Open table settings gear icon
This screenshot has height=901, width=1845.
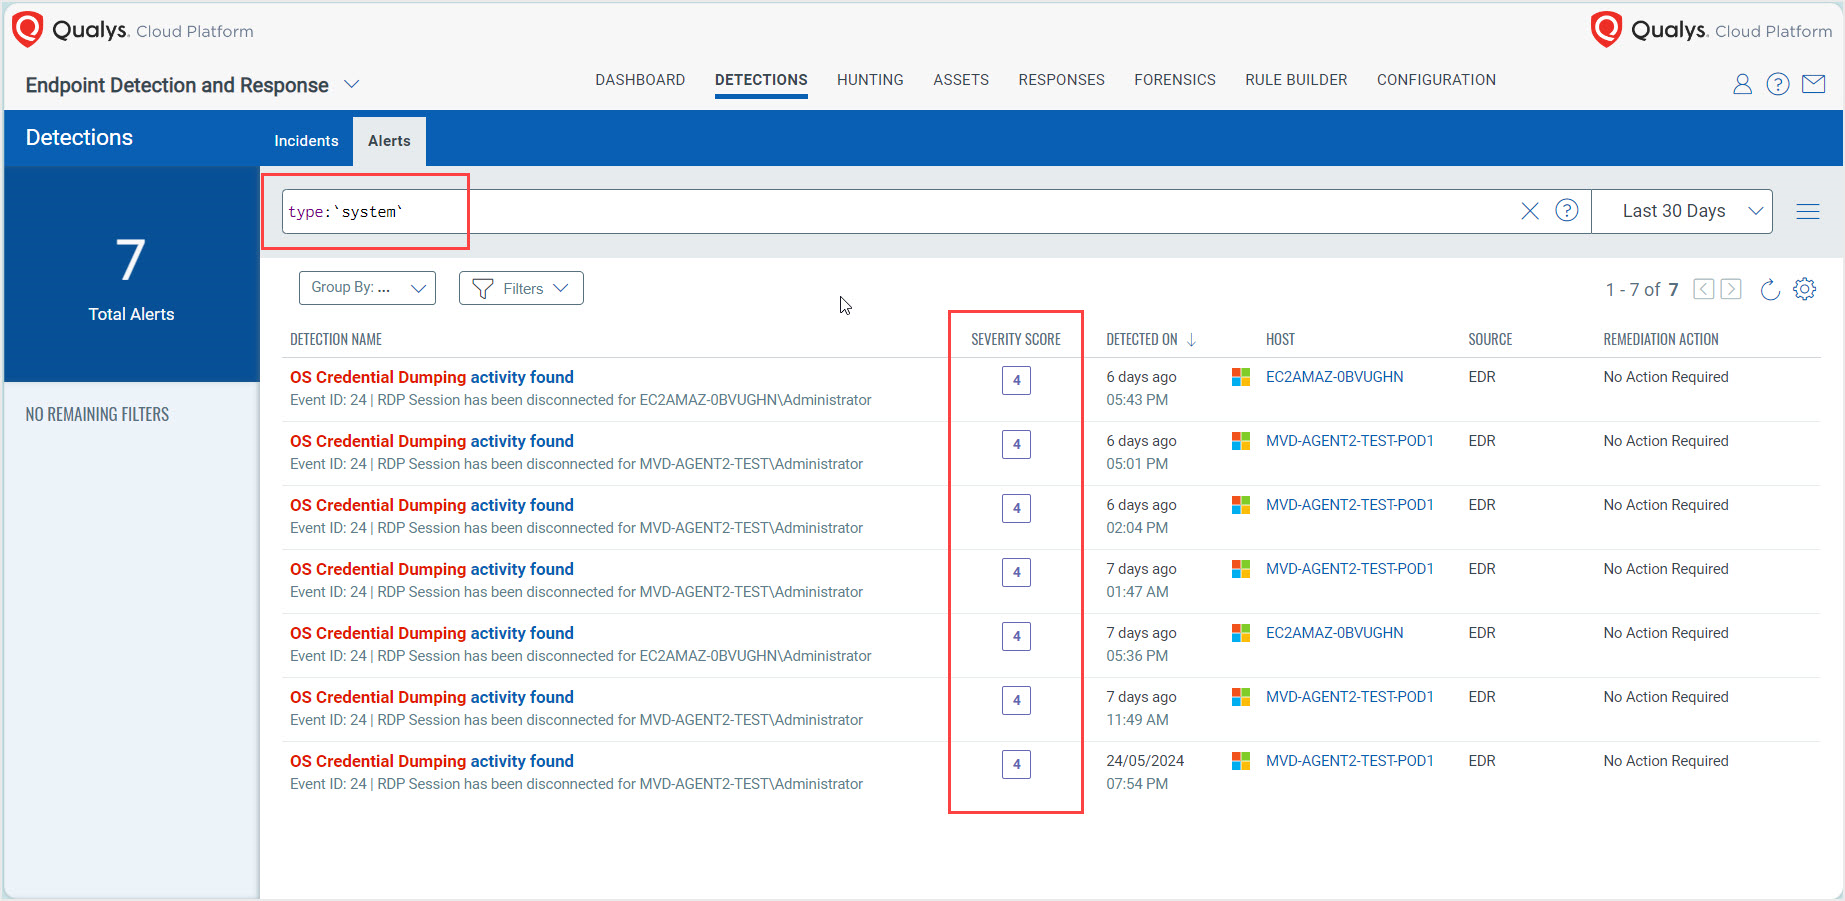1804,289
